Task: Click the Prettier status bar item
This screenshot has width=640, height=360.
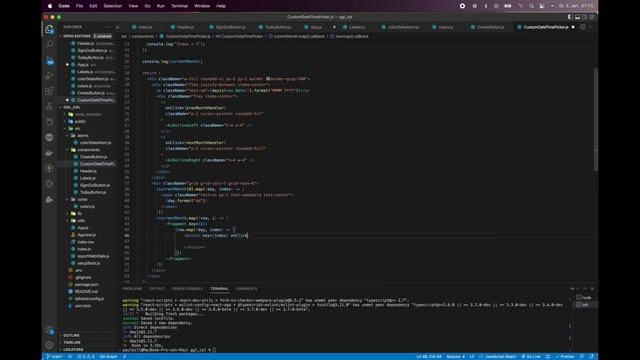Action: coord(565,357)
